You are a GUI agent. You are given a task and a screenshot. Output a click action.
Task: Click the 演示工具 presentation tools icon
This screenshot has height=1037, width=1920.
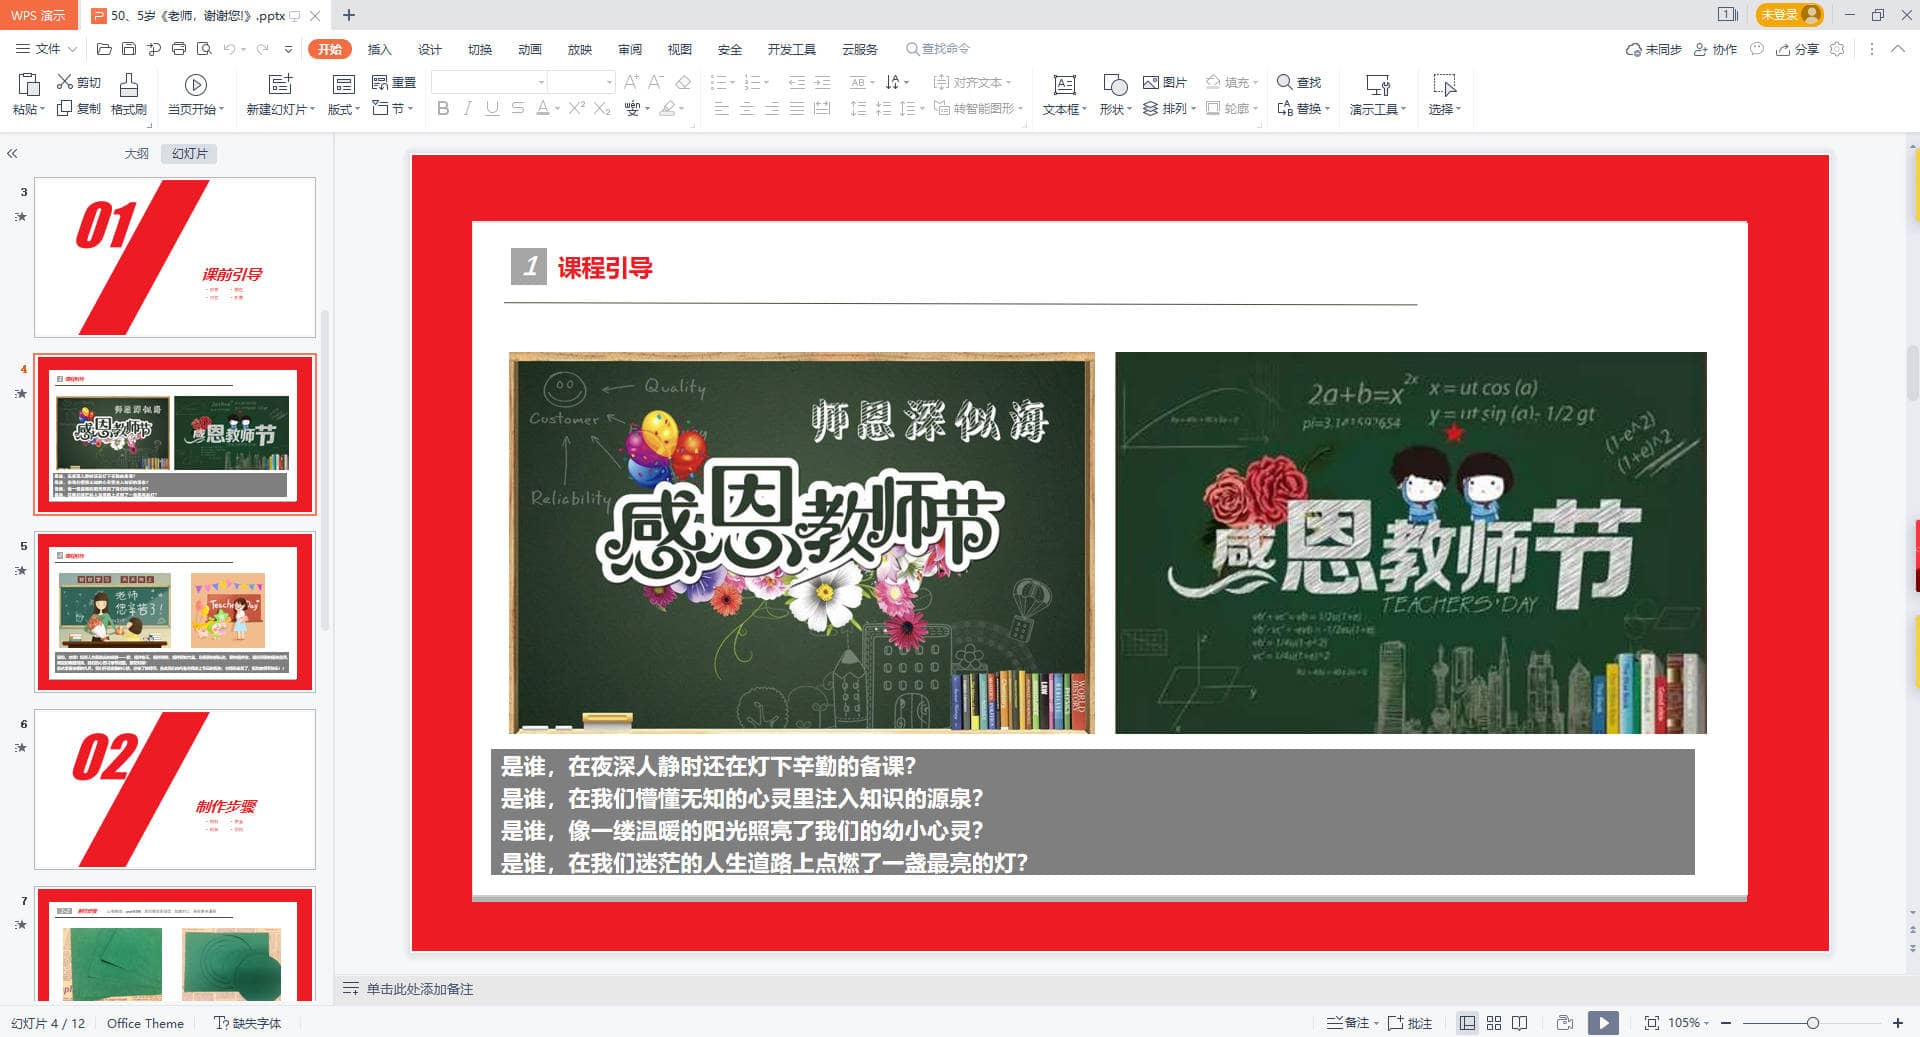pos(1378,85)
